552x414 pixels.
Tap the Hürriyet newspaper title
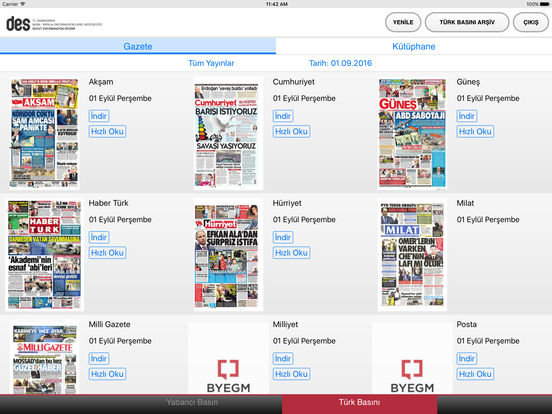[x=287, y=203]
